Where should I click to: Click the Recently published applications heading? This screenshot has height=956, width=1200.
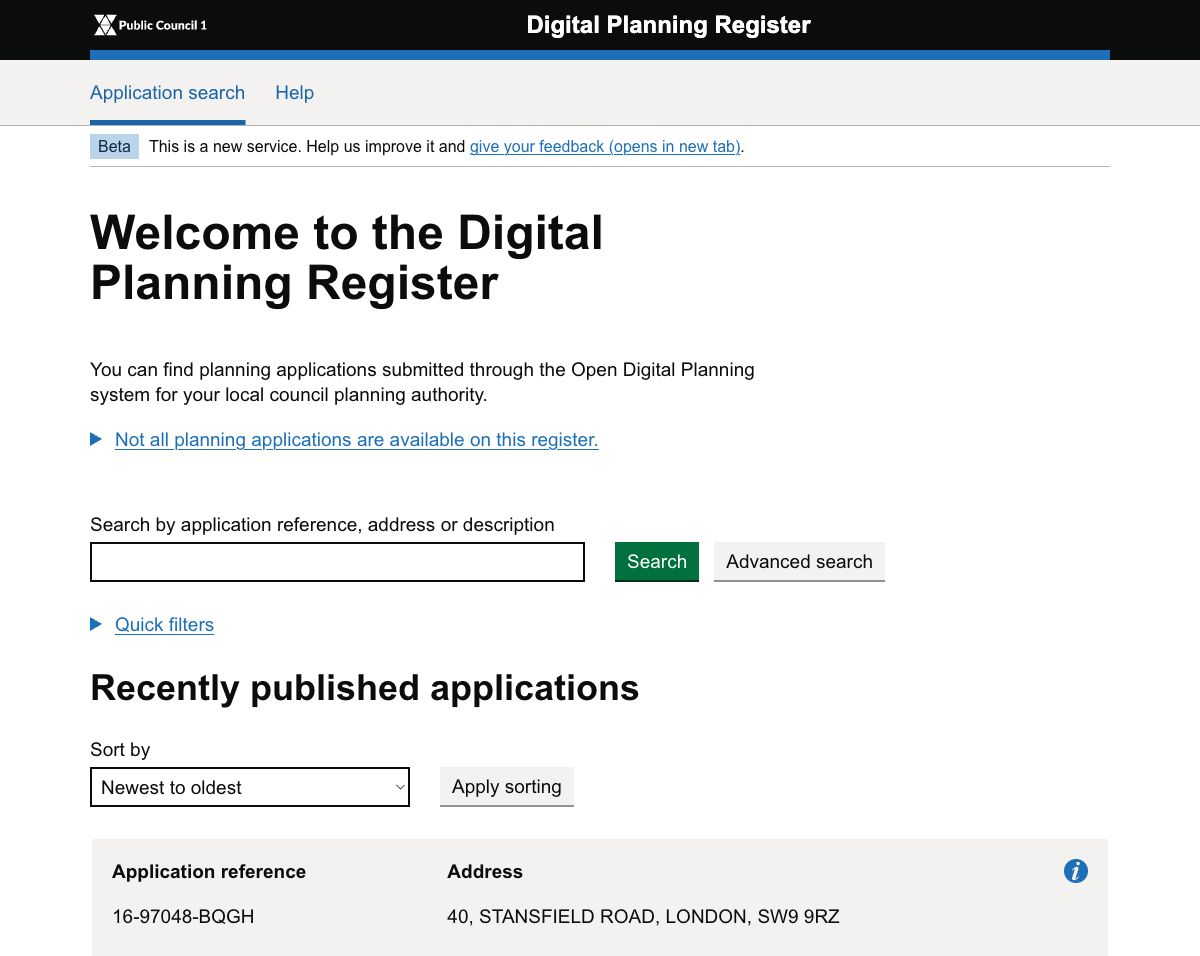pyautogui.click(x=365, y=688)
